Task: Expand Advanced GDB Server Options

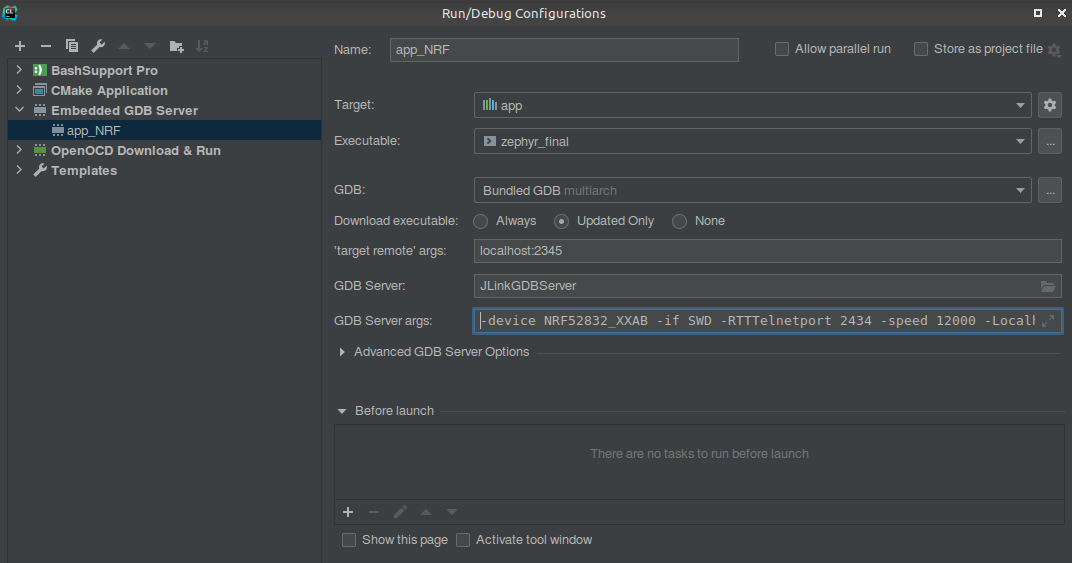Action: [342, 352]
